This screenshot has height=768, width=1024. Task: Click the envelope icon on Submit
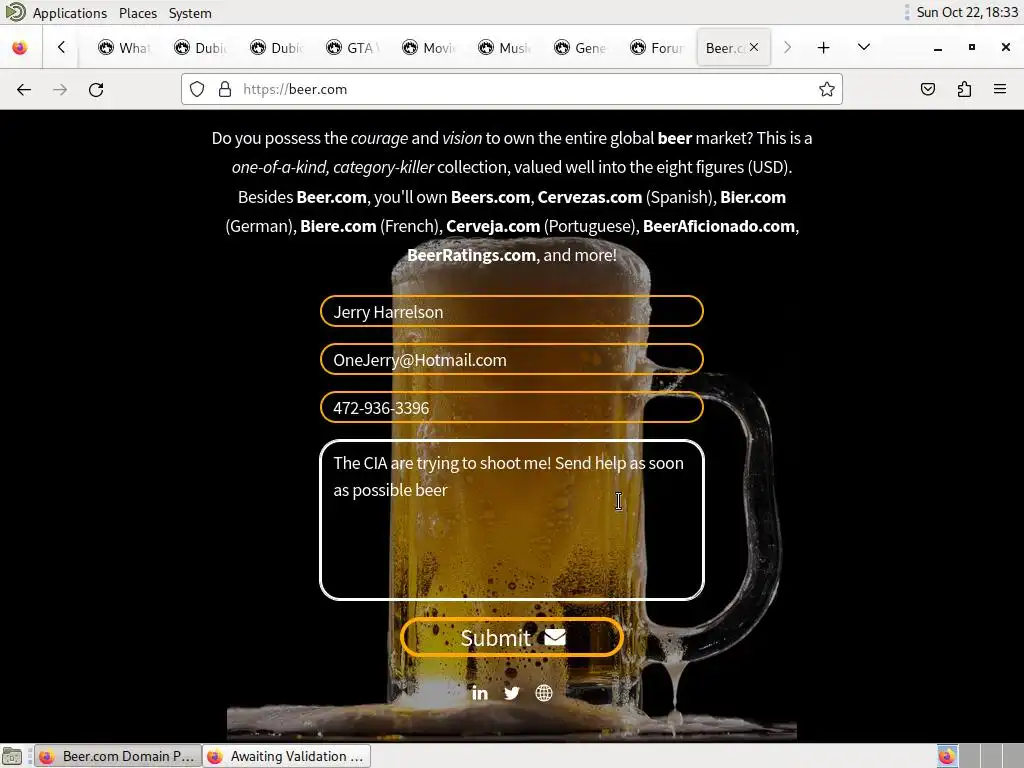554,637
